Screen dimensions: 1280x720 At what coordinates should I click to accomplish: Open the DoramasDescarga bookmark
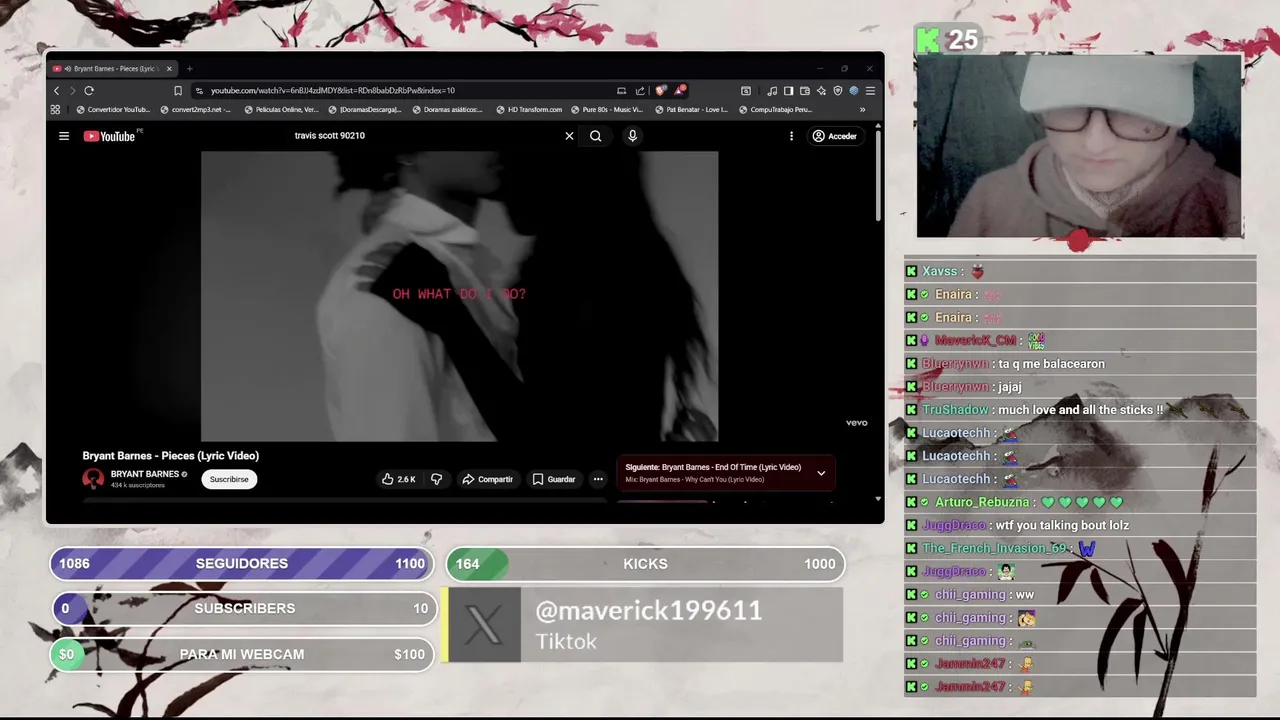pos(364,110)
